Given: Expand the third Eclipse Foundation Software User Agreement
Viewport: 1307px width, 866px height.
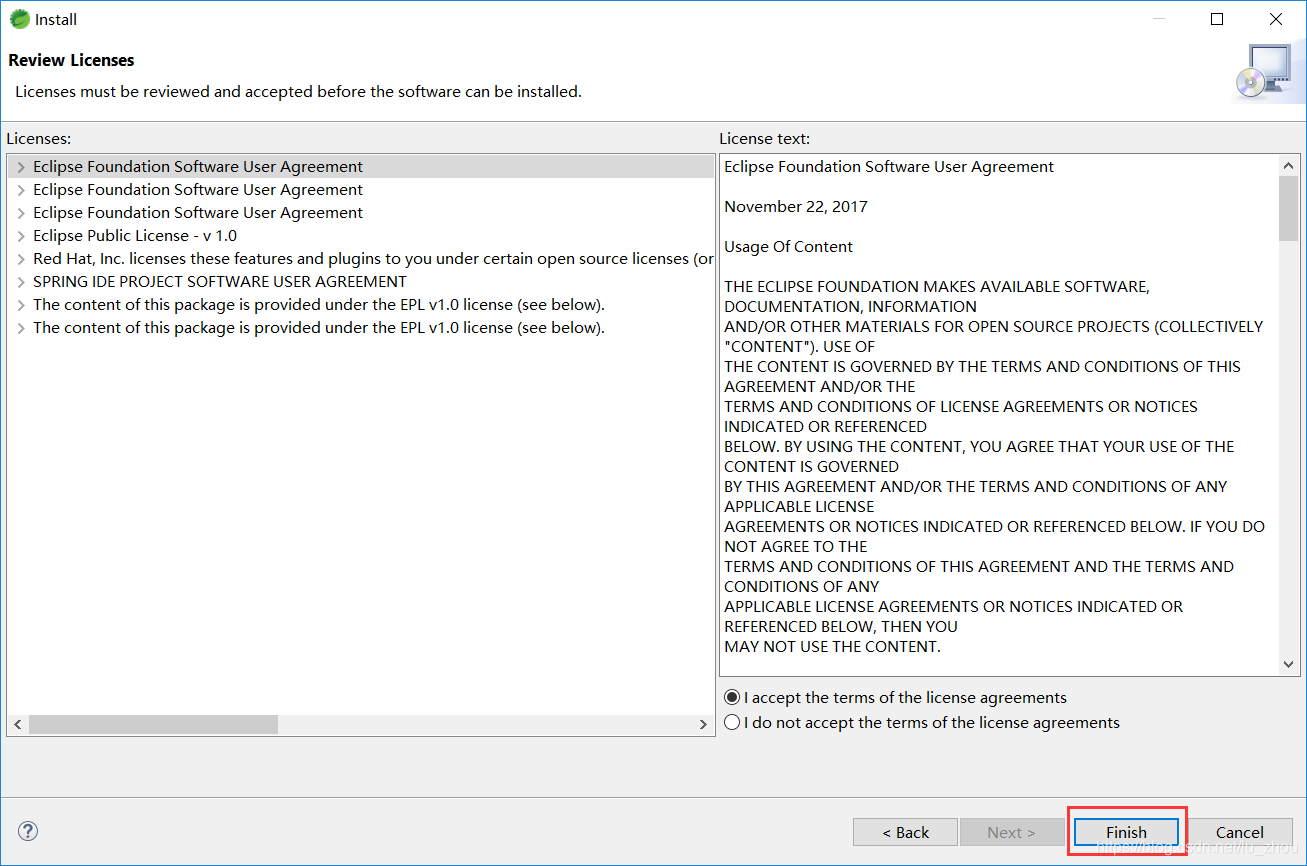Looking at the screenshot, I should click(x=20, y=213).
